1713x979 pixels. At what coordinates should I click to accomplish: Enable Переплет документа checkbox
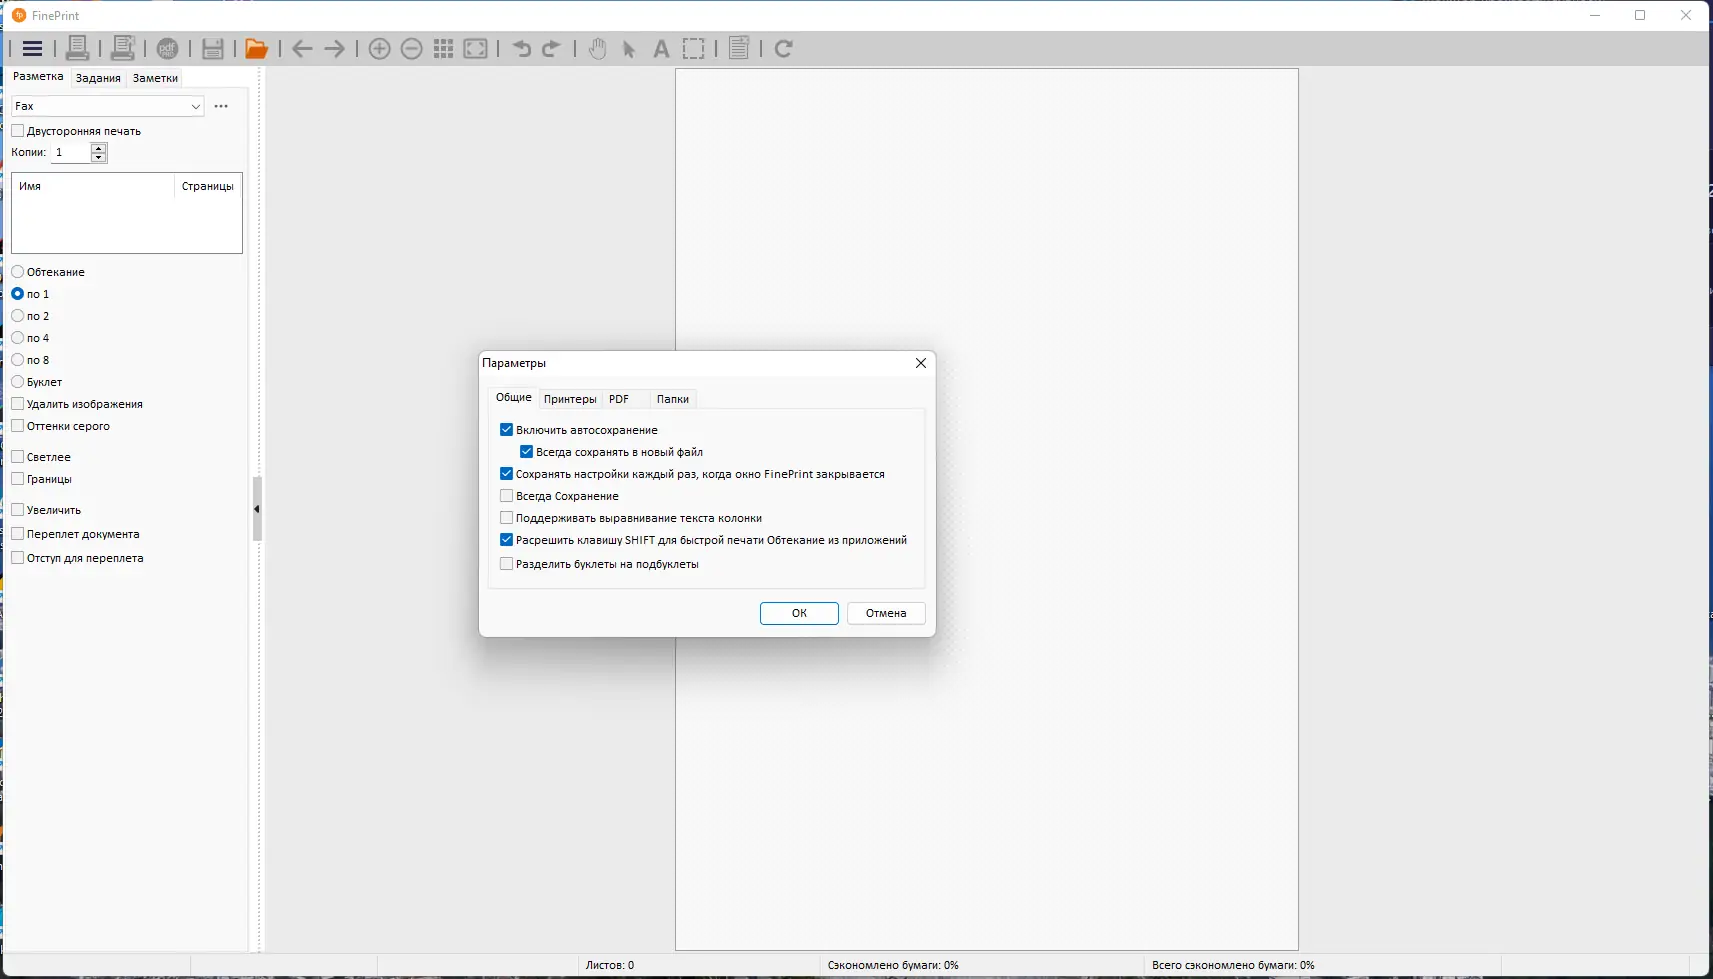(x=18, y=534)
